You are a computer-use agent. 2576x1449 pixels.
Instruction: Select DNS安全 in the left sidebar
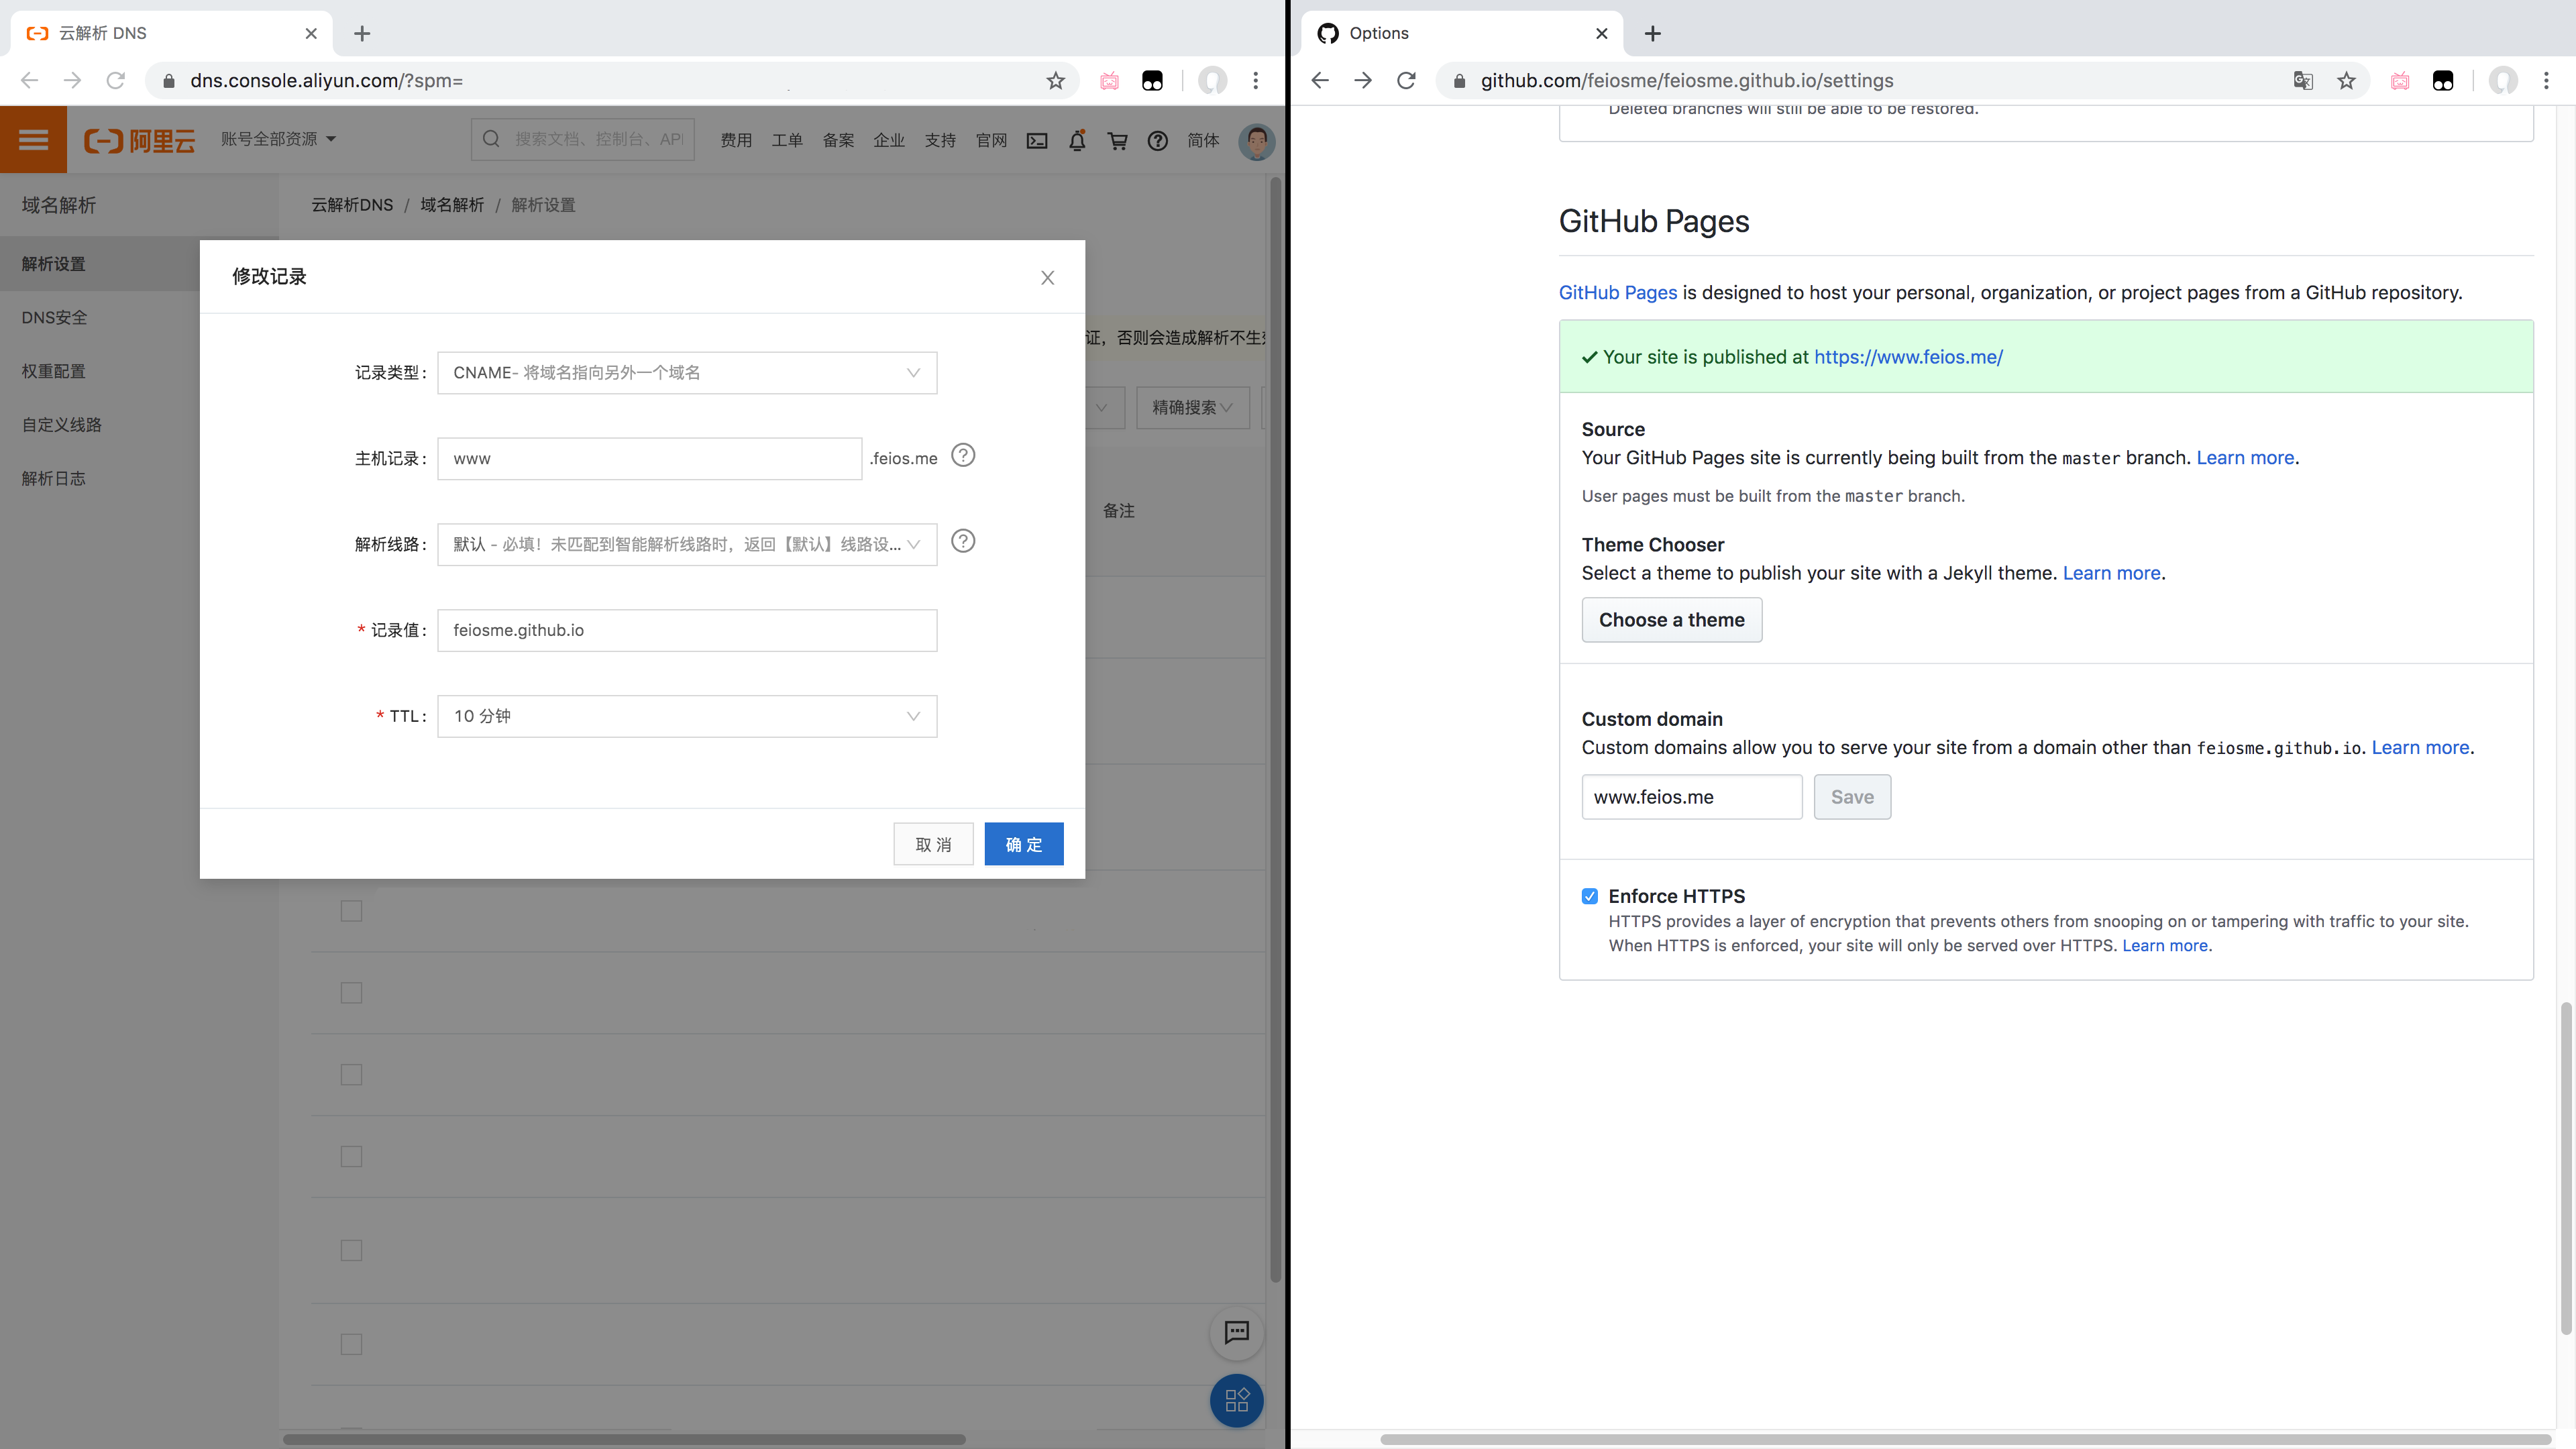[55, 318]
